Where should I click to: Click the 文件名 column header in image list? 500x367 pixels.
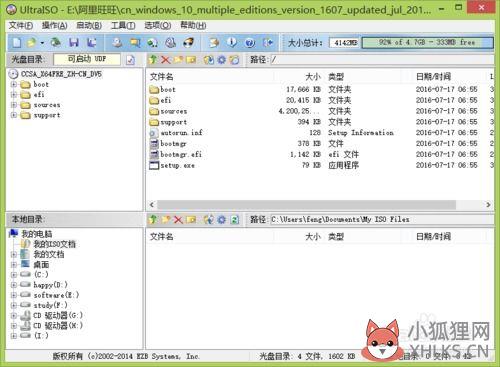click(161, 77)
